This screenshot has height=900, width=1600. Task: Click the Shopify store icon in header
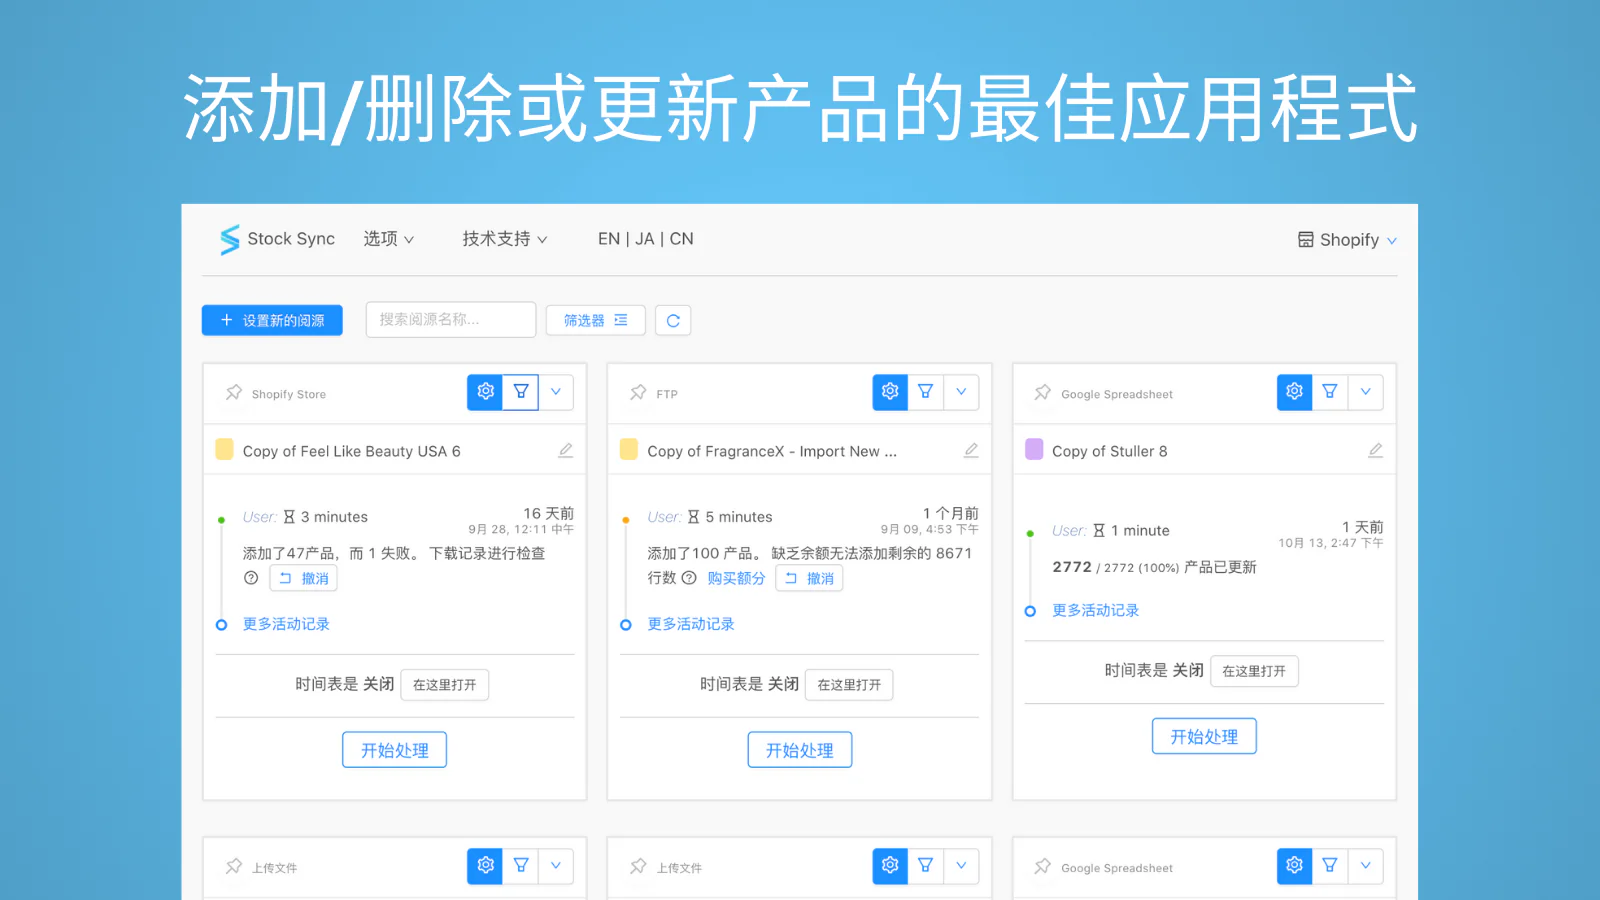click(1305, 240)
